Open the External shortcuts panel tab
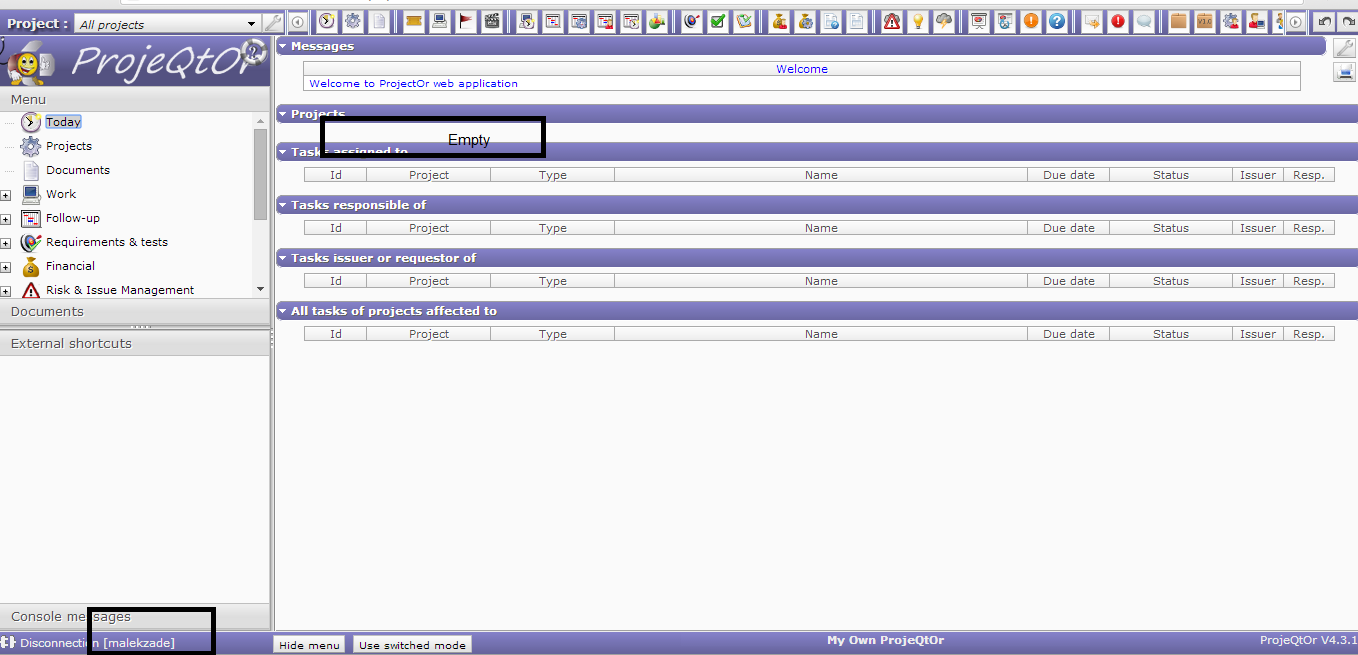 (71, 344)
